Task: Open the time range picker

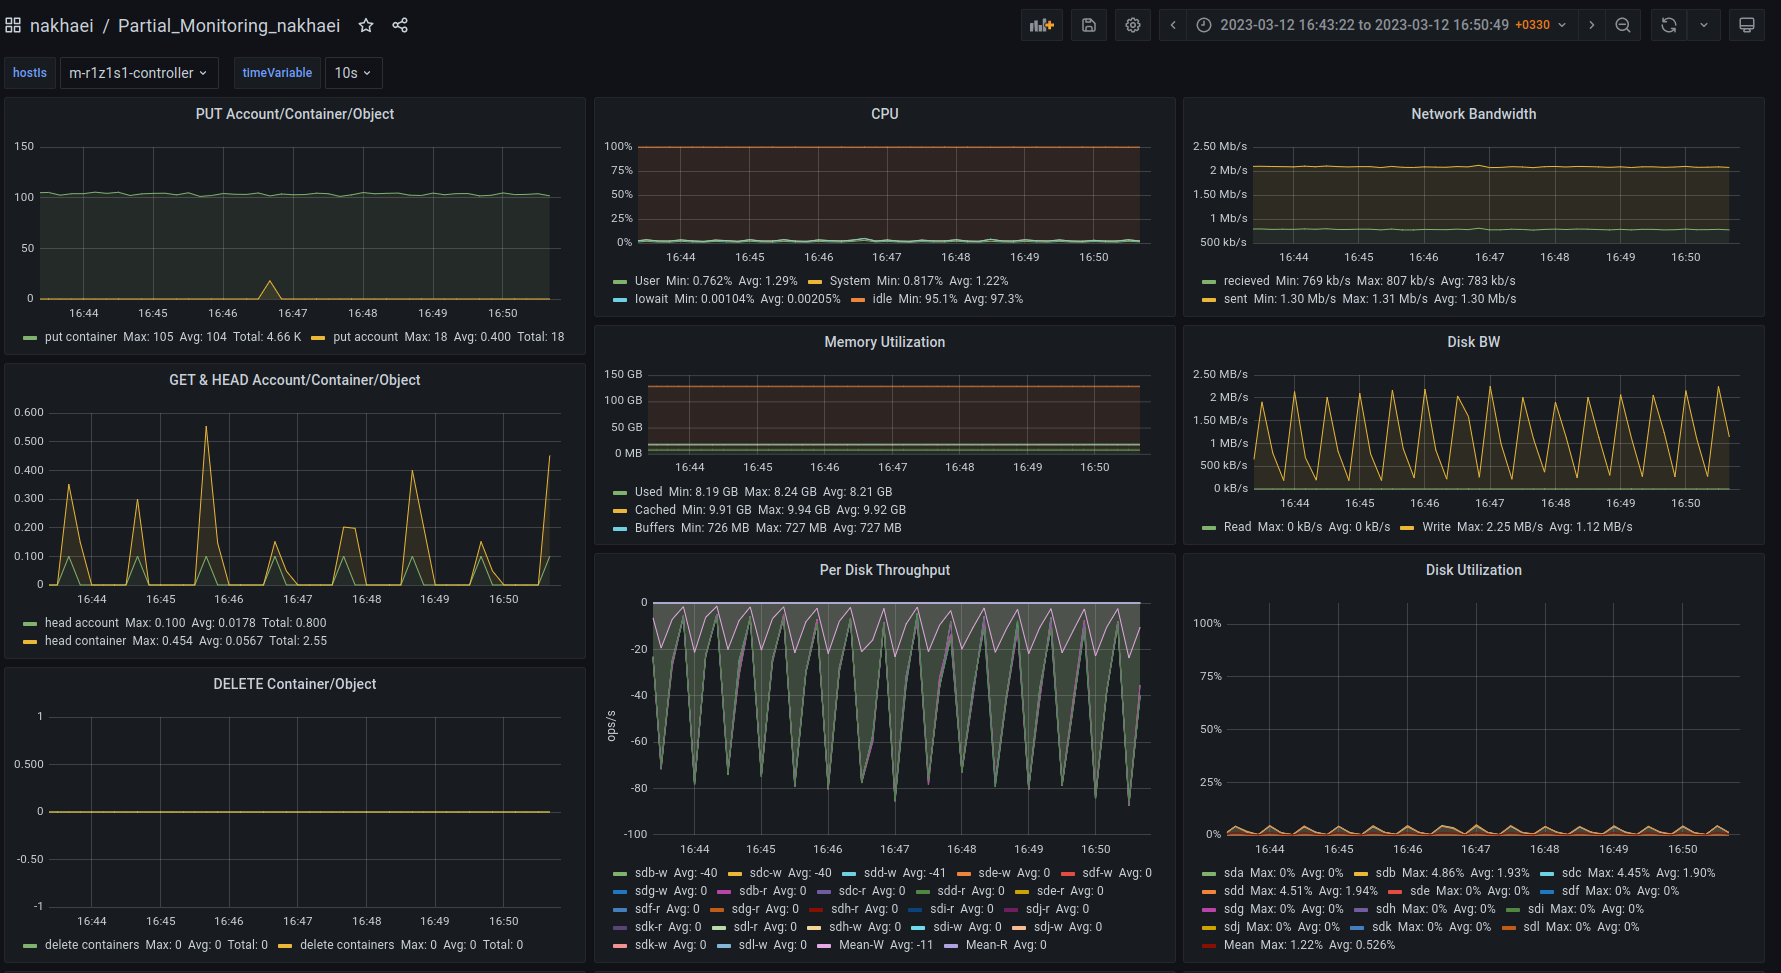Action: [x=1381, y=25]
